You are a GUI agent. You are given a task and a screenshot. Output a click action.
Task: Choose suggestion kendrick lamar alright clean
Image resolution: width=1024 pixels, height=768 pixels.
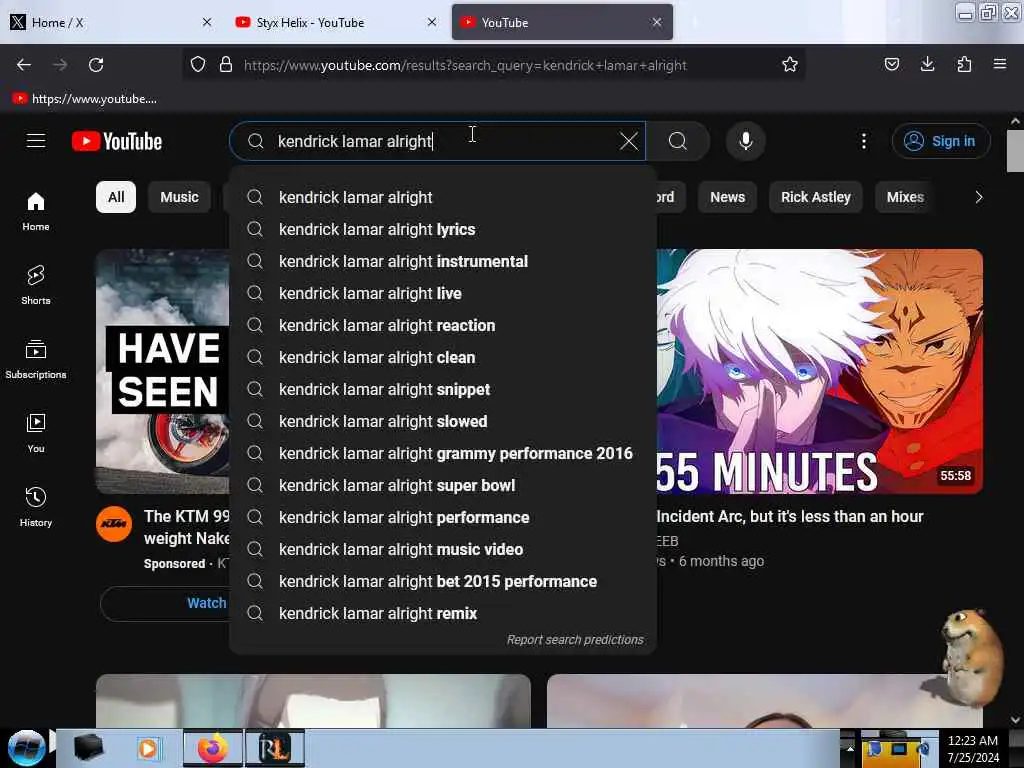(x=443, y=357)
